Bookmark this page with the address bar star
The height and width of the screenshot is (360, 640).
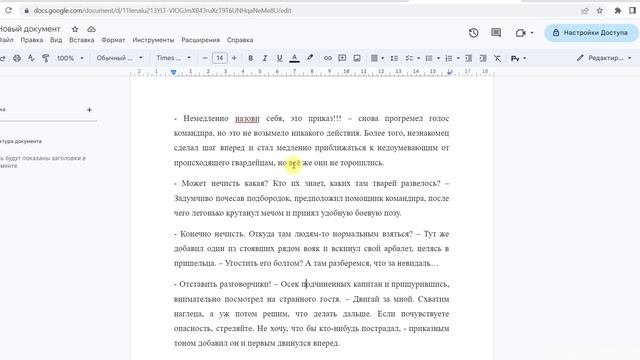pos(600,11)
